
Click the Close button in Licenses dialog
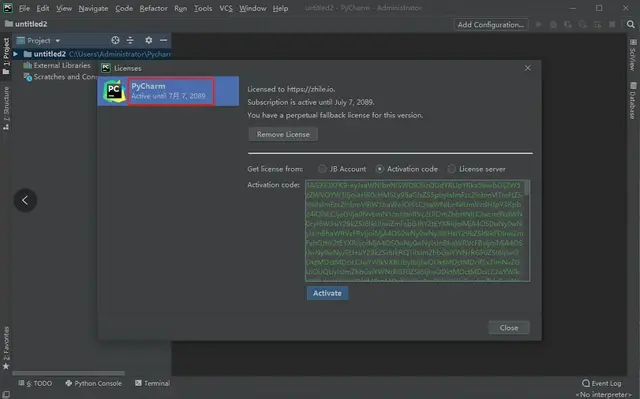(509, 328)
